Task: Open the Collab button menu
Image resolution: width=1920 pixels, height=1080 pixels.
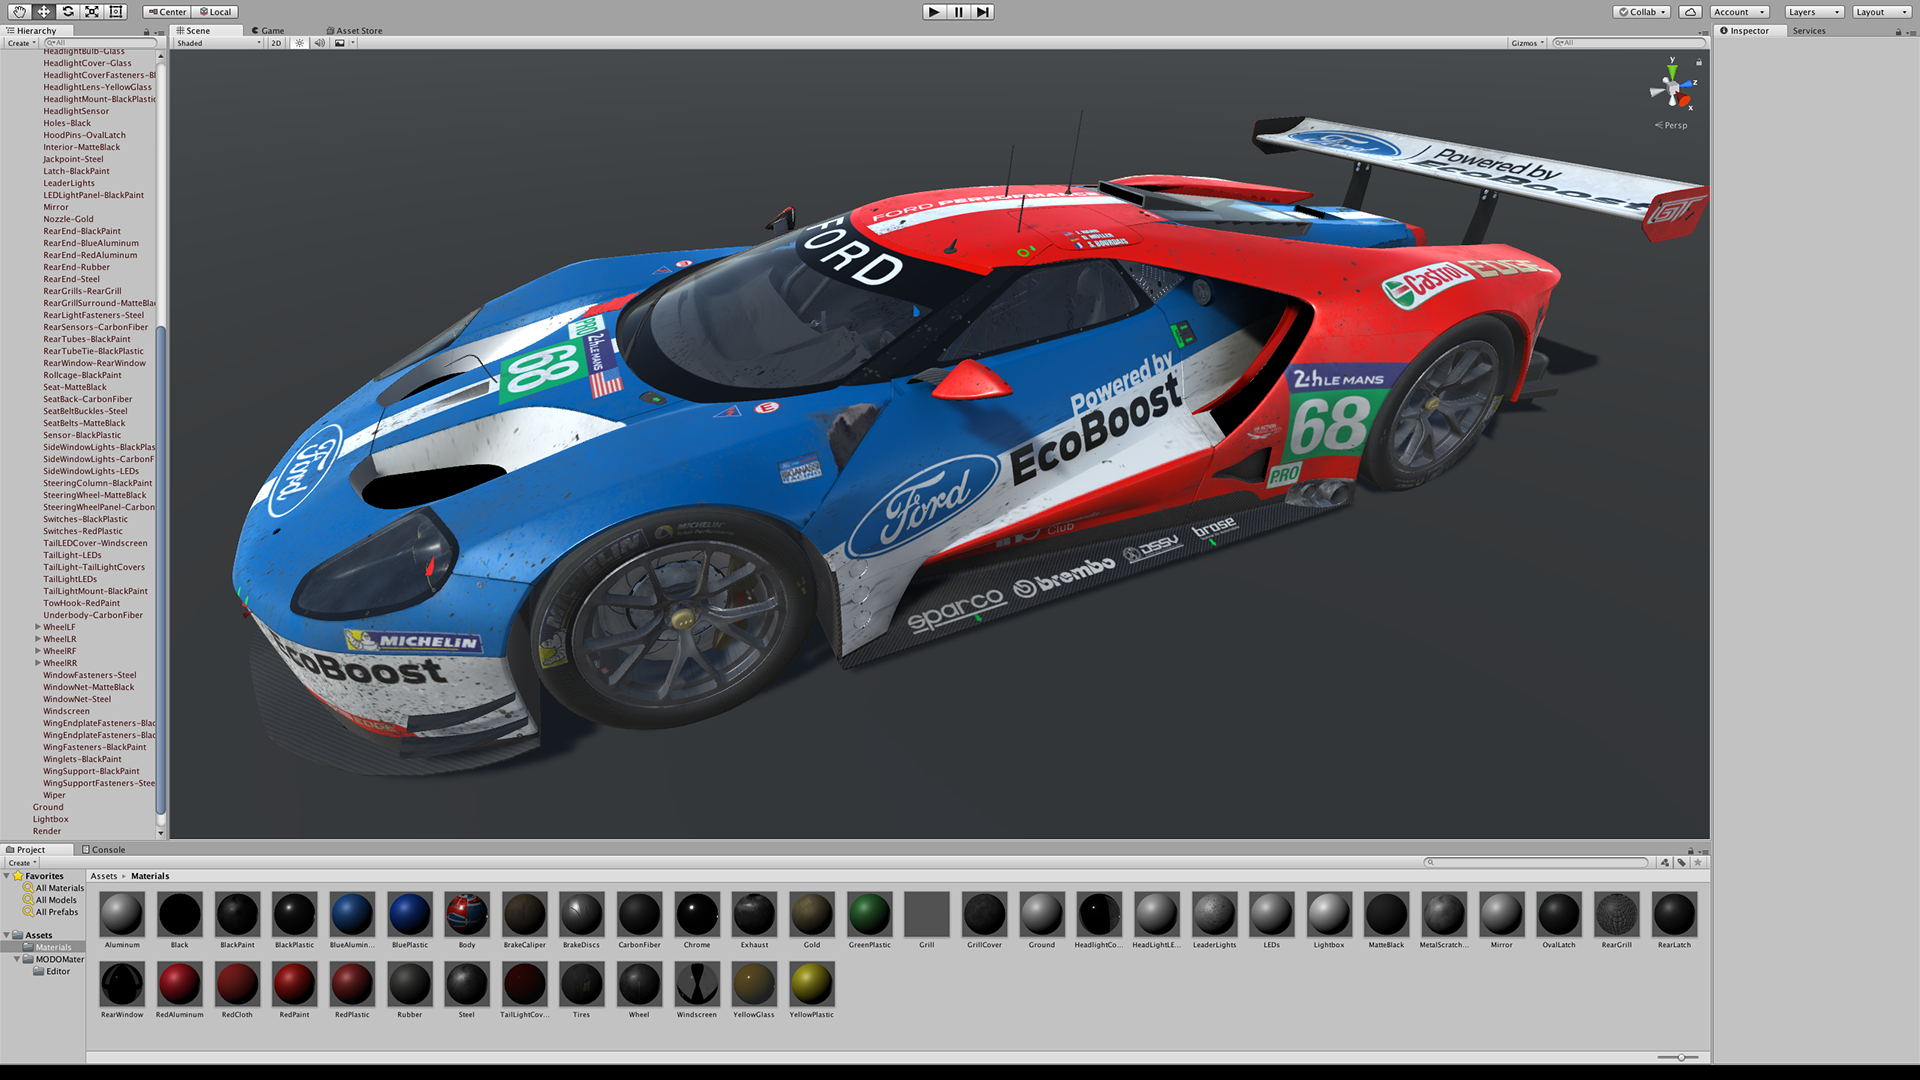Action: point(1642,12)
